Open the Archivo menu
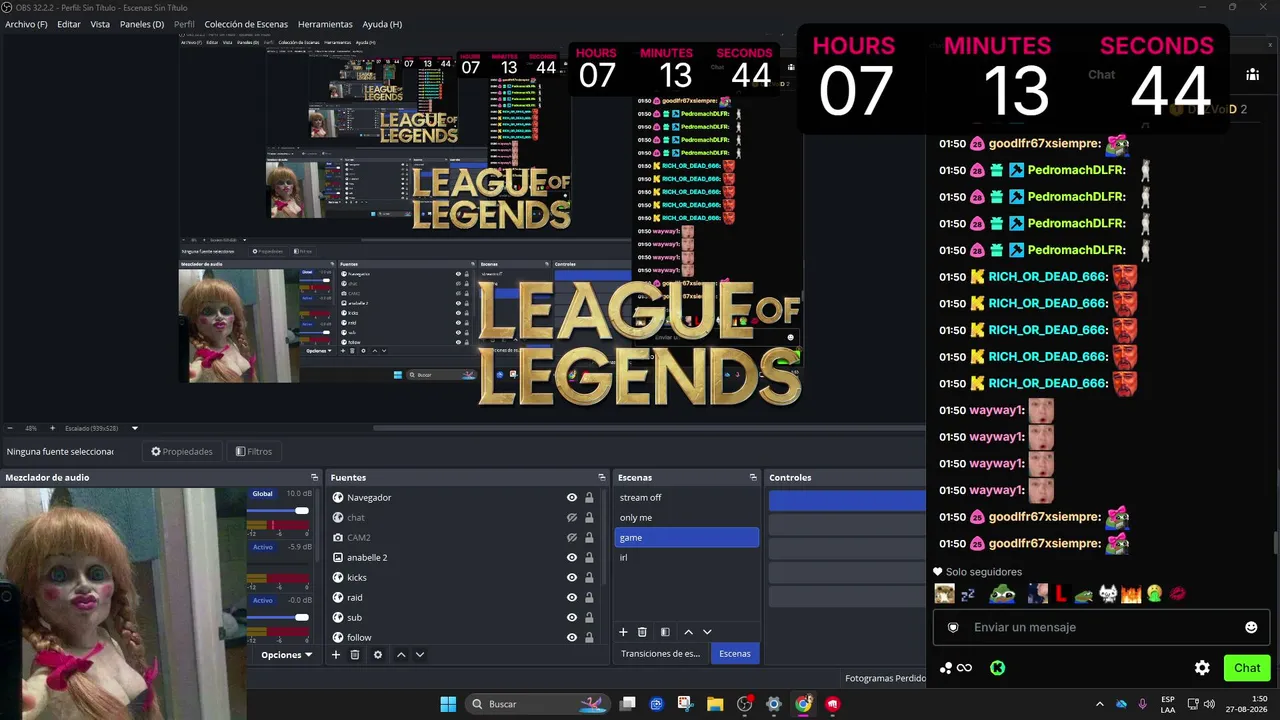 tap(26, 24)
